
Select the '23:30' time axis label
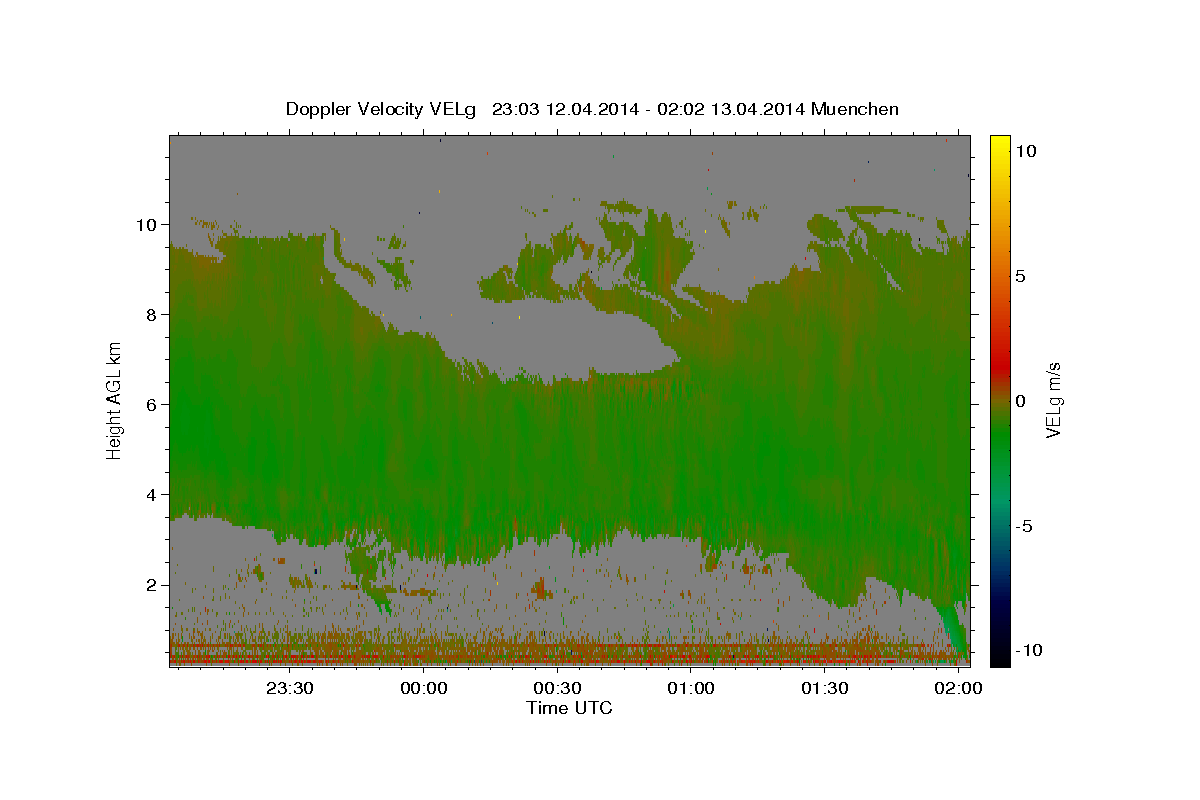[290, 688]
